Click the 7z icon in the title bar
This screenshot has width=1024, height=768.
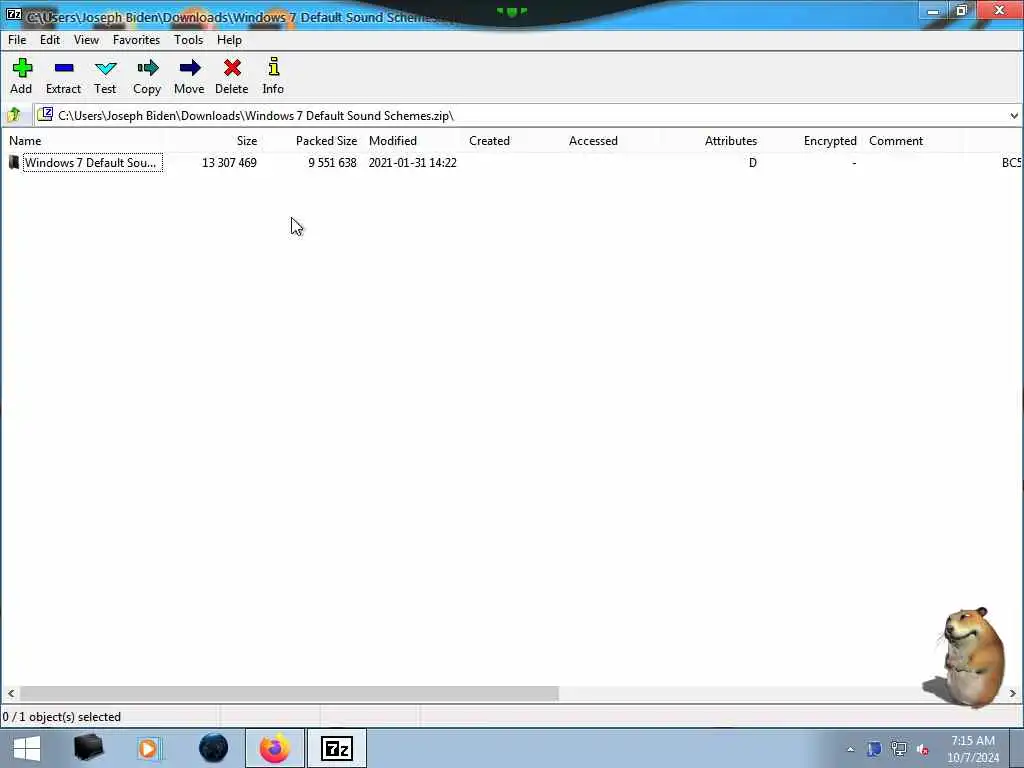(x=14, y=14)
